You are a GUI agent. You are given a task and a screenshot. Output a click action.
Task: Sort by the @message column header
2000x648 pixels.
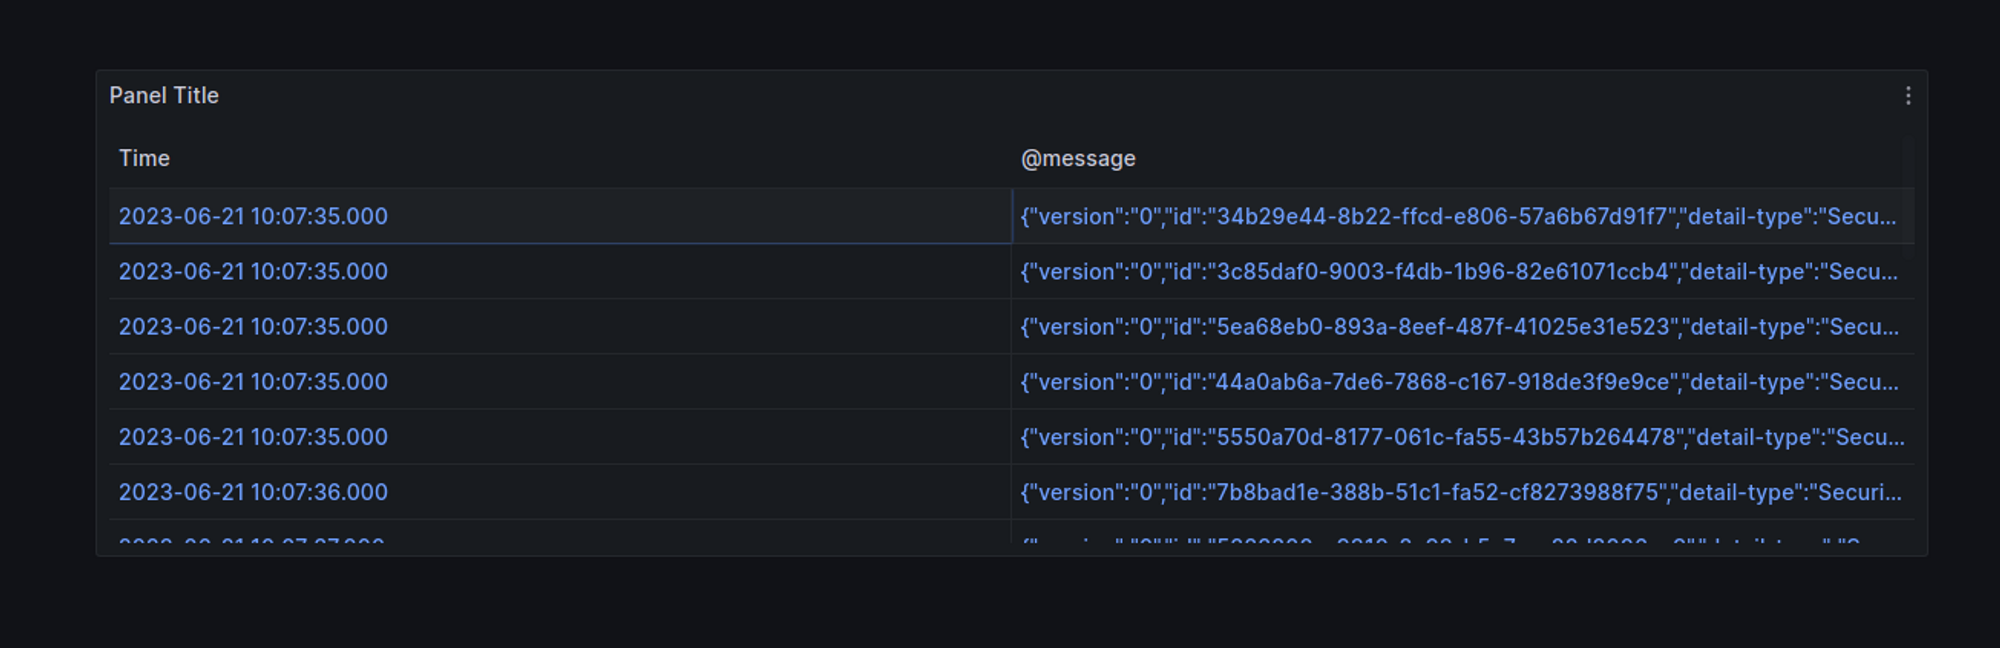pos(1078,159)
